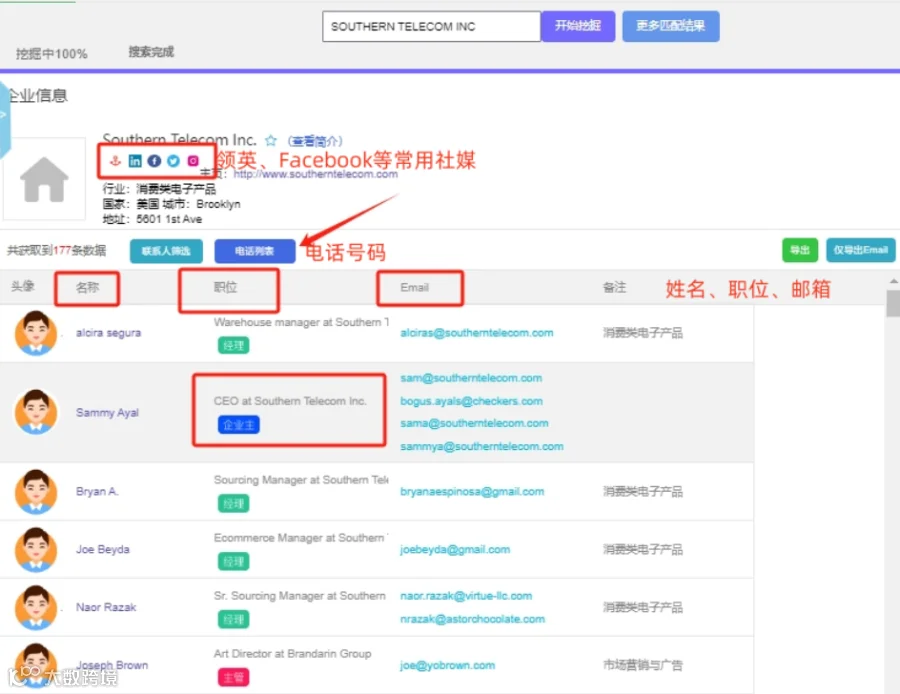
Task: Click the 开始挖掘 start mining button
Action: pyautogui.click(x=577, y=26)
